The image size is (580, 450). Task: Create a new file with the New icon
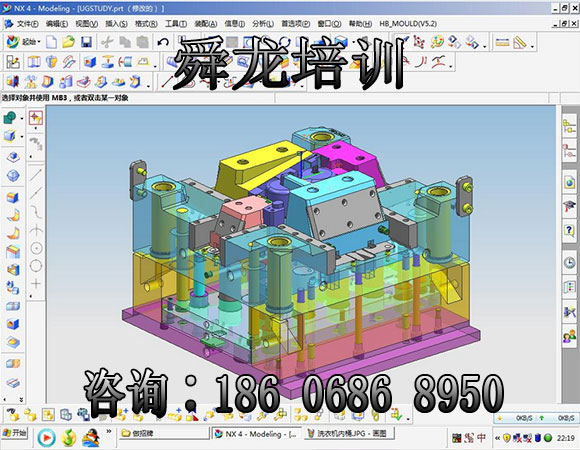pyautogui.click(x=51, y=42)
